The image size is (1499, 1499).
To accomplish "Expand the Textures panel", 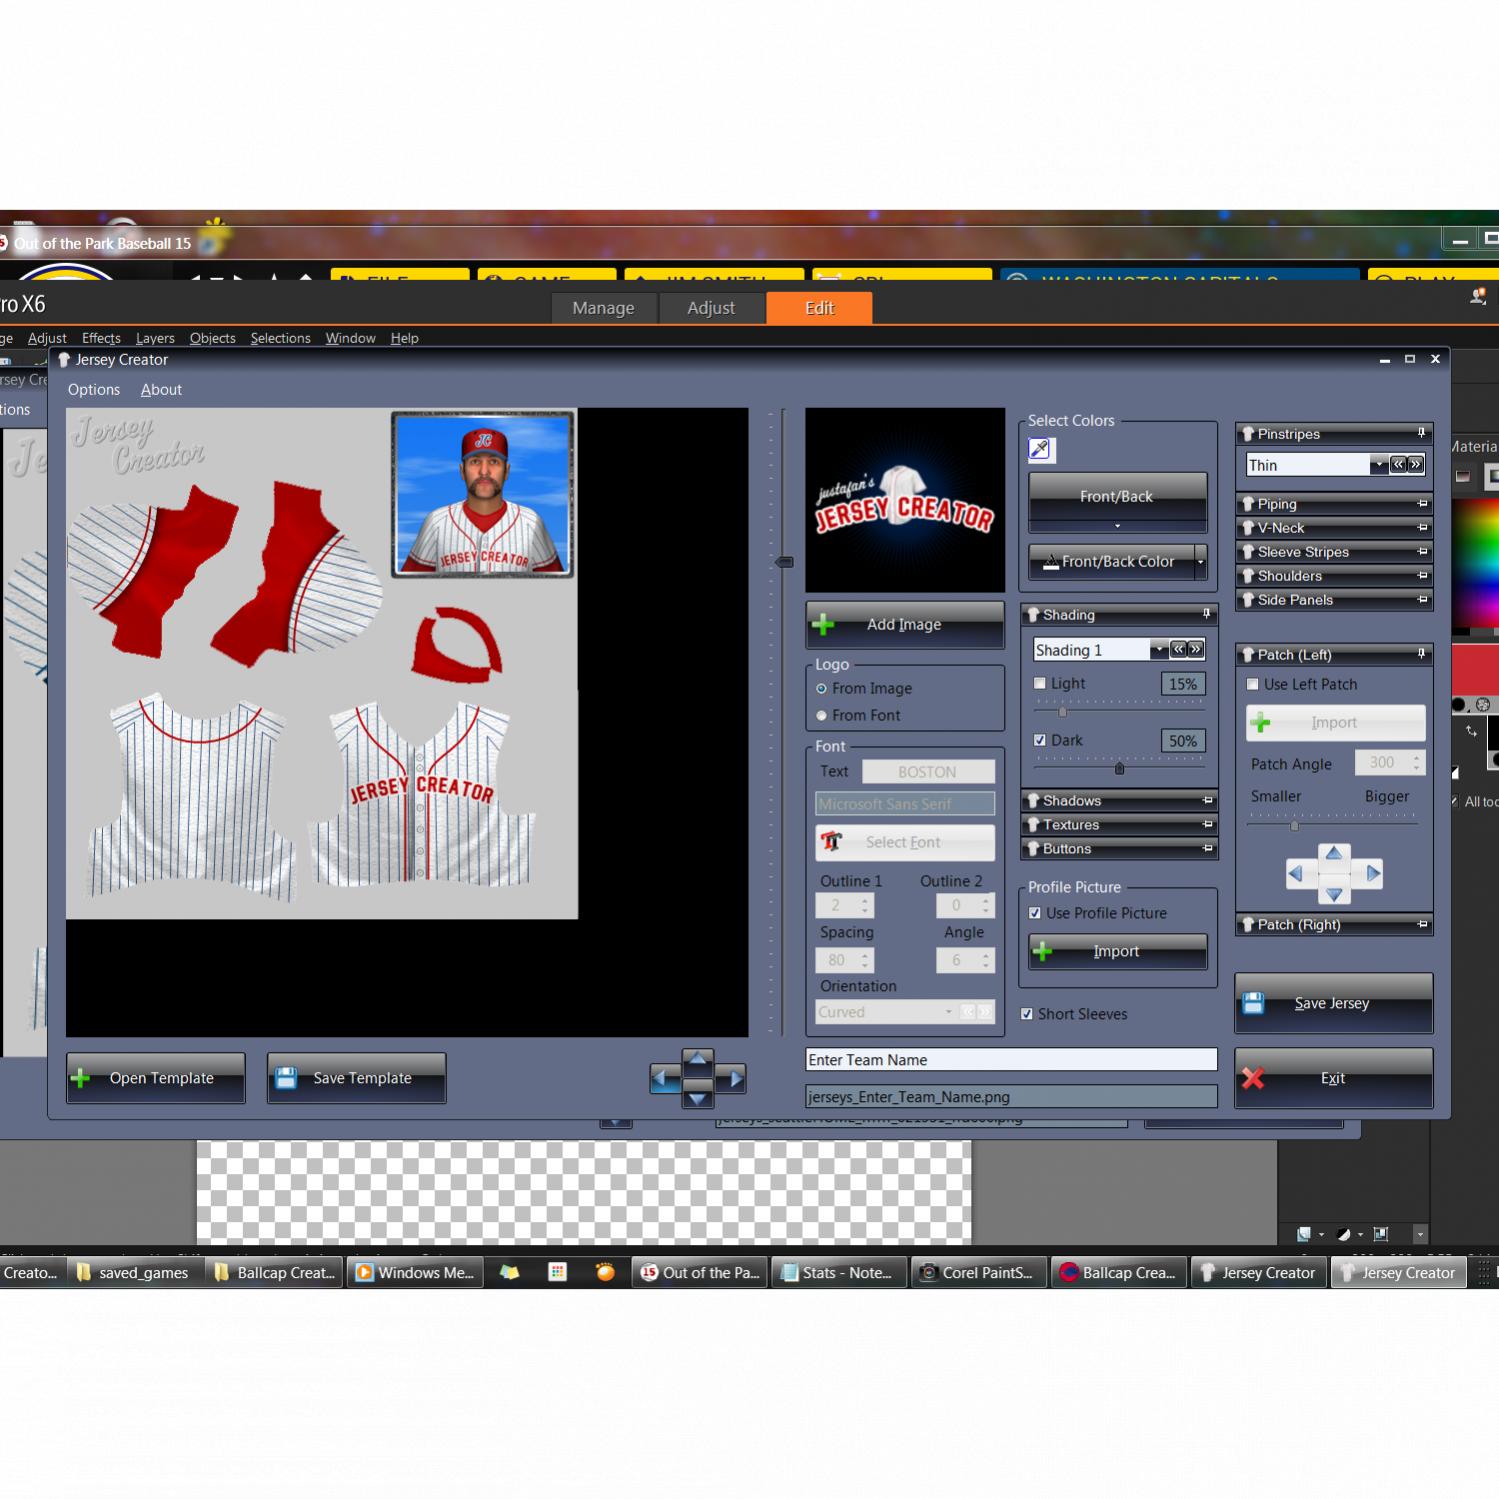I will (x=1118, y=825).
